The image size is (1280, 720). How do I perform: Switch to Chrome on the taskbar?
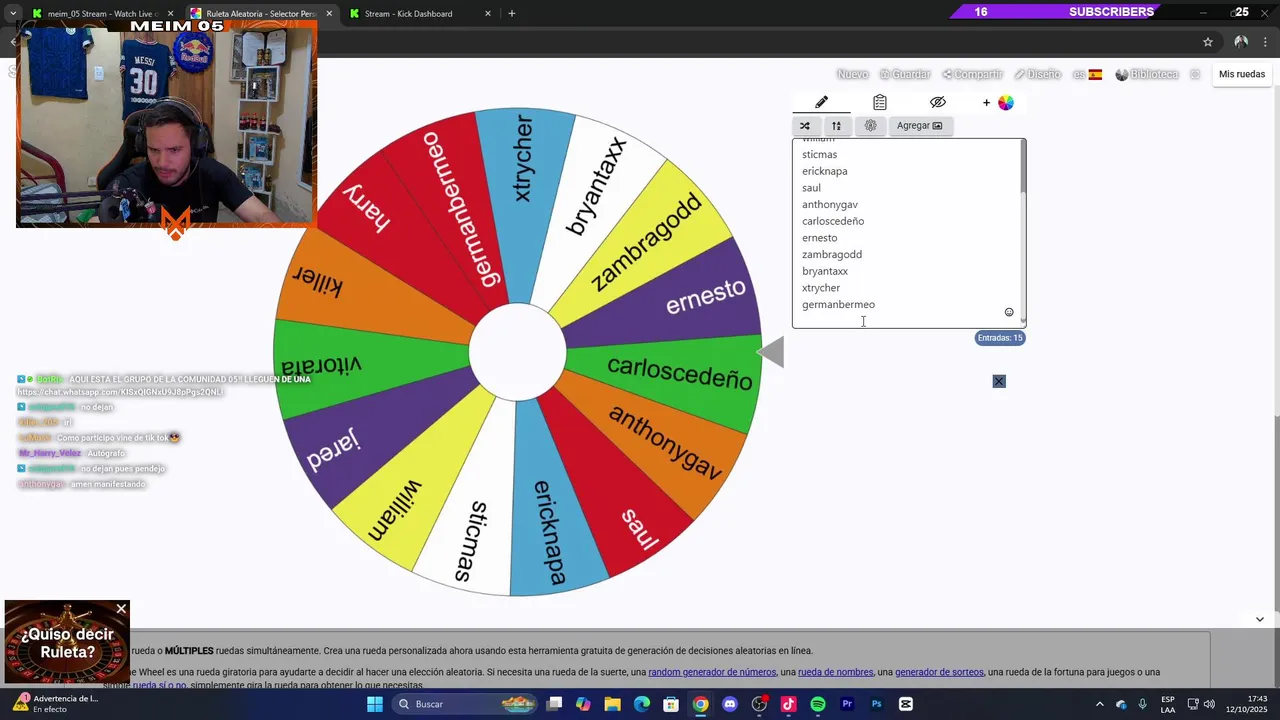700,704
